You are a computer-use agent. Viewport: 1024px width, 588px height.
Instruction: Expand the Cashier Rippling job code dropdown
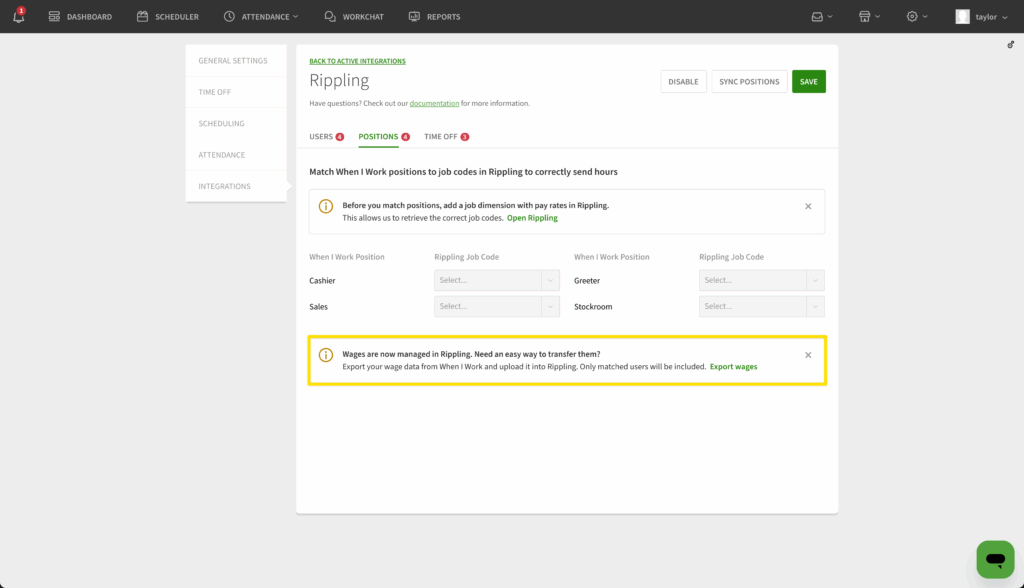tap(496, 281)
